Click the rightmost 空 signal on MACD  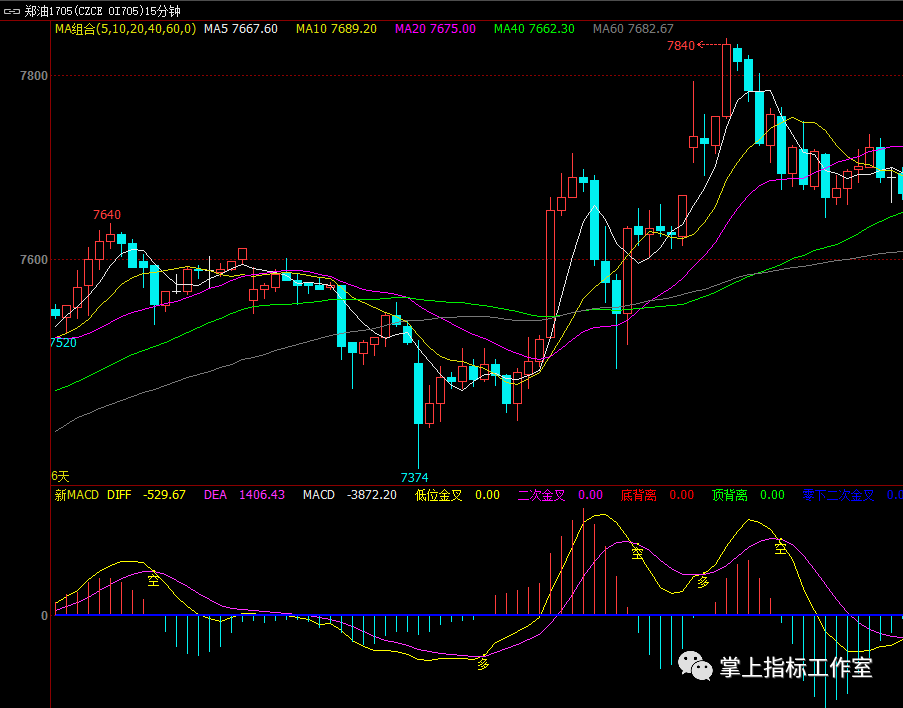(780, 547)
